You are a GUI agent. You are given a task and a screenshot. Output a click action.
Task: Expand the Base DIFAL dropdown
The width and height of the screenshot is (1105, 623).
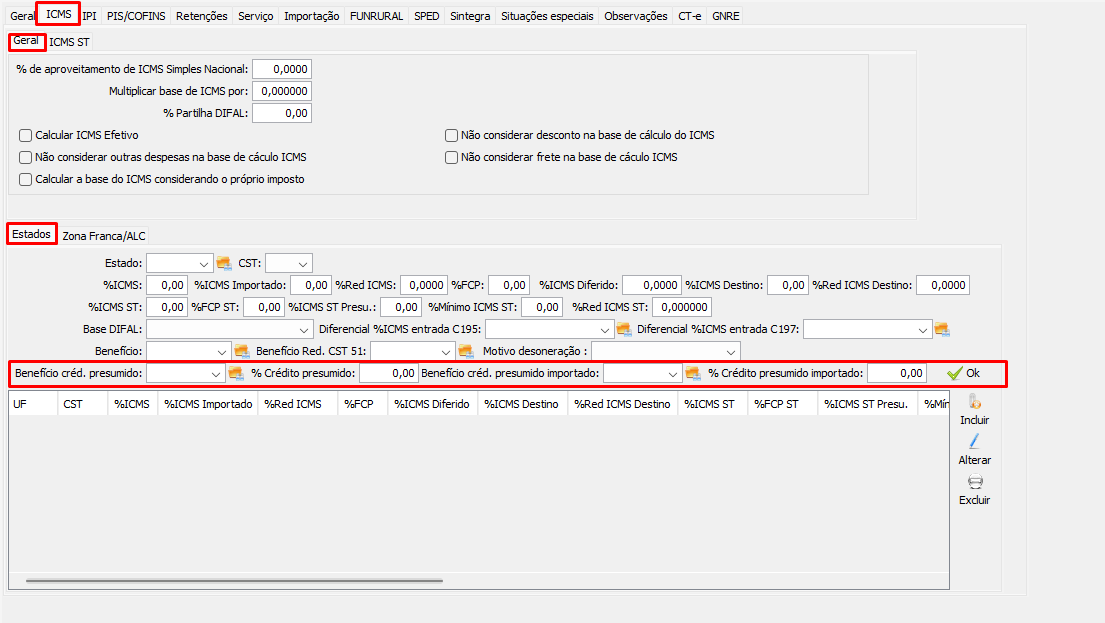coord(230,329)
